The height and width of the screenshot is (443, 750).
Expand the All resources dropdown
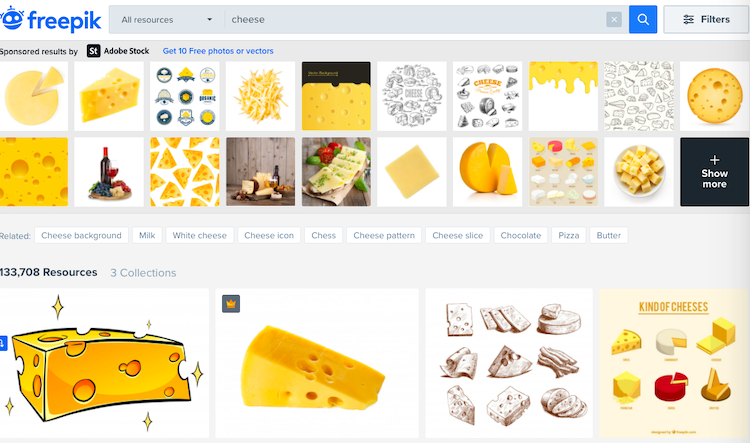click(166, 20)
